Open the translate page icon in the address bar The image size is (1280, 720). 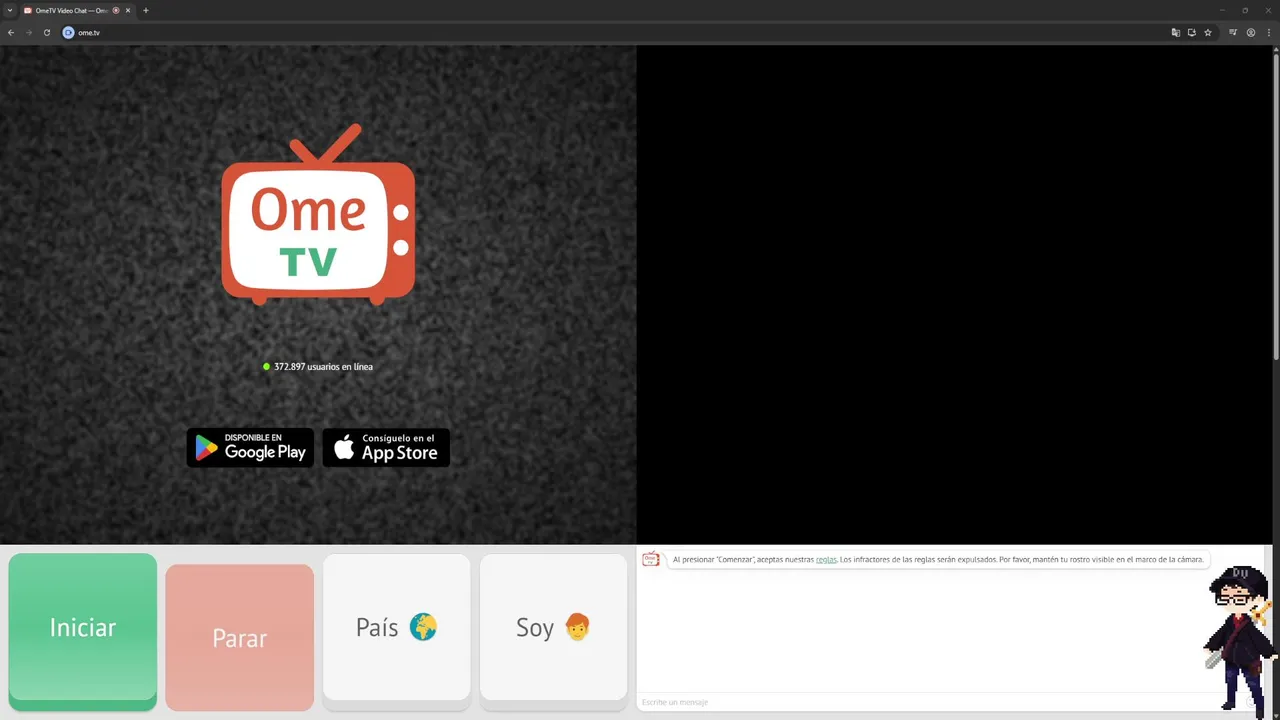(x=1176, y=33)
